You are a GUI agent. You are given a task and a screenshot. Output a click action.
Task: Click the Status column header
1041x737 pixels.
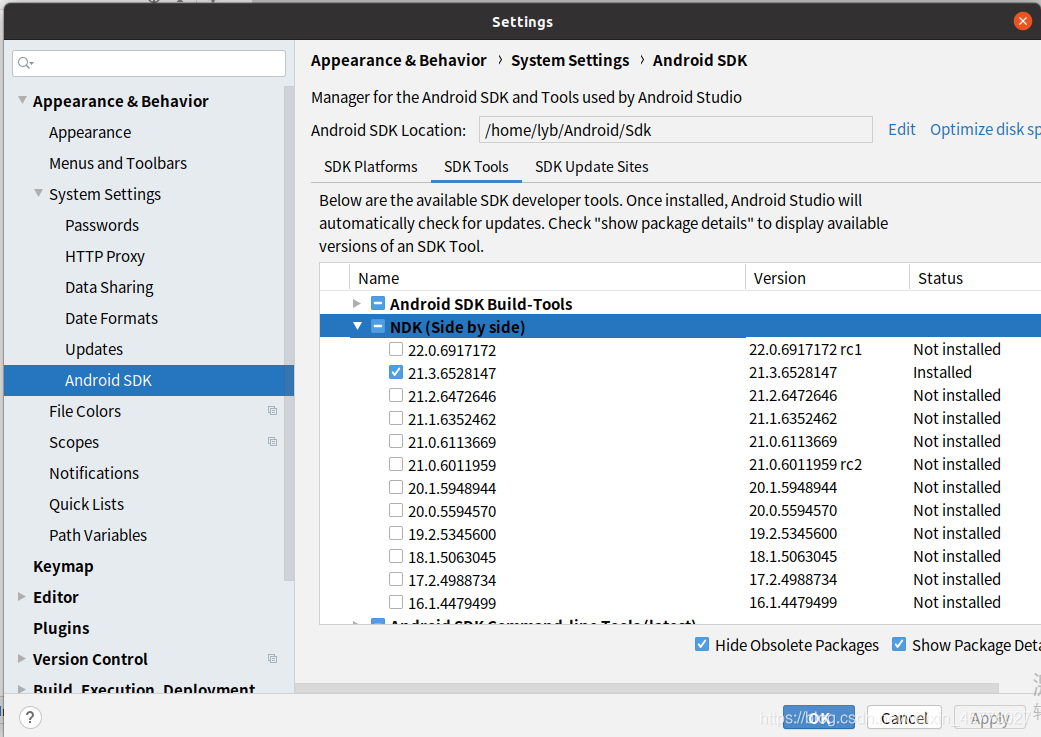click(x=975, y=278)
